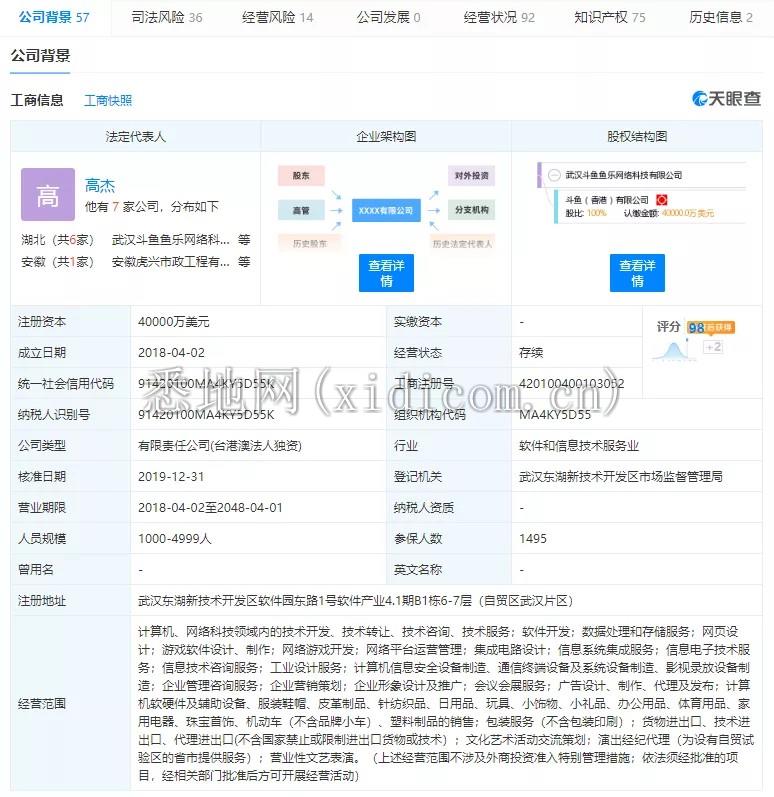Open 武汉斗鱼鱼乐网络科... company link

coord(171,239)
